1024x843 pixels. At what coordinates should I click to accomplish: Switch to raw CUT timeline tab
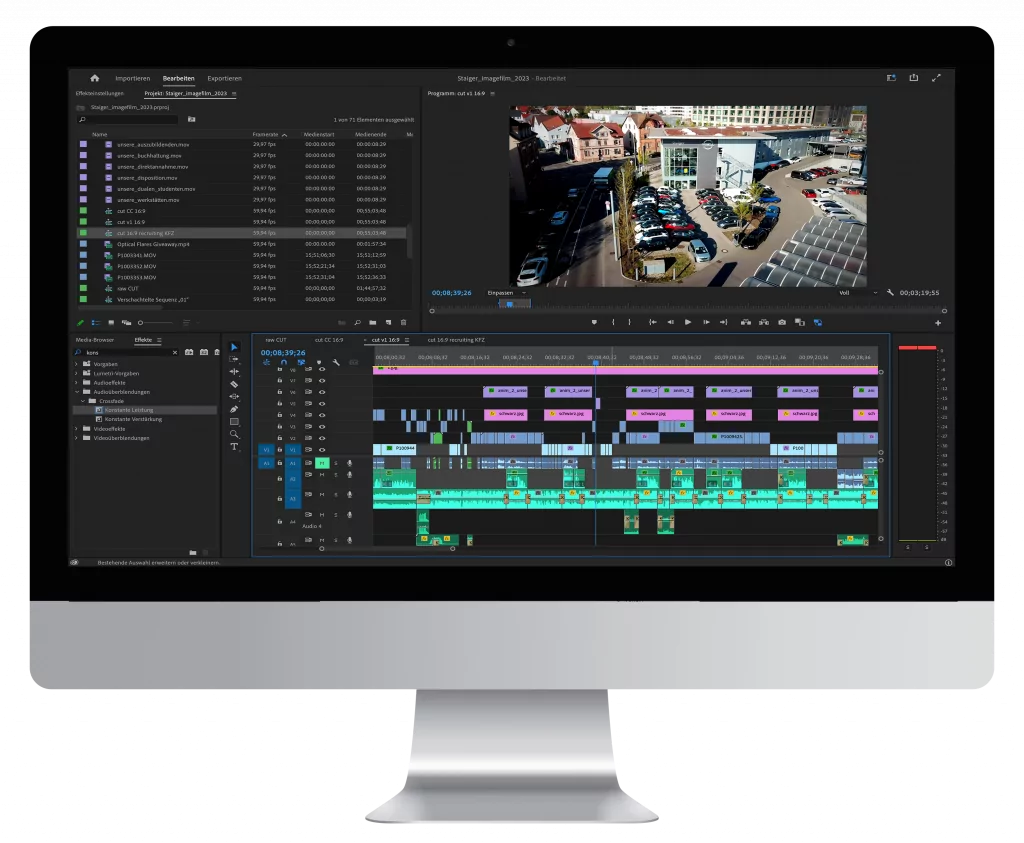coord(276,340)
